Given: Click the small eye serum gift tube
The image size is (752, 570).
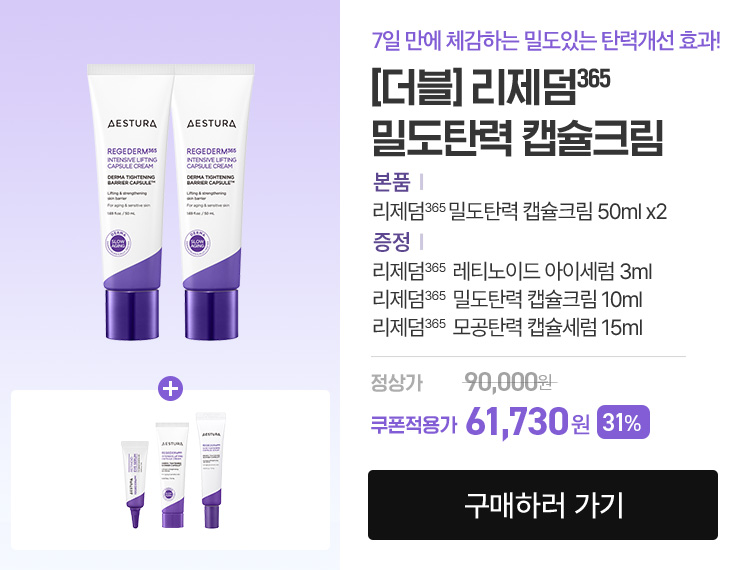Looking at the screenshot, I should (134, 484).
